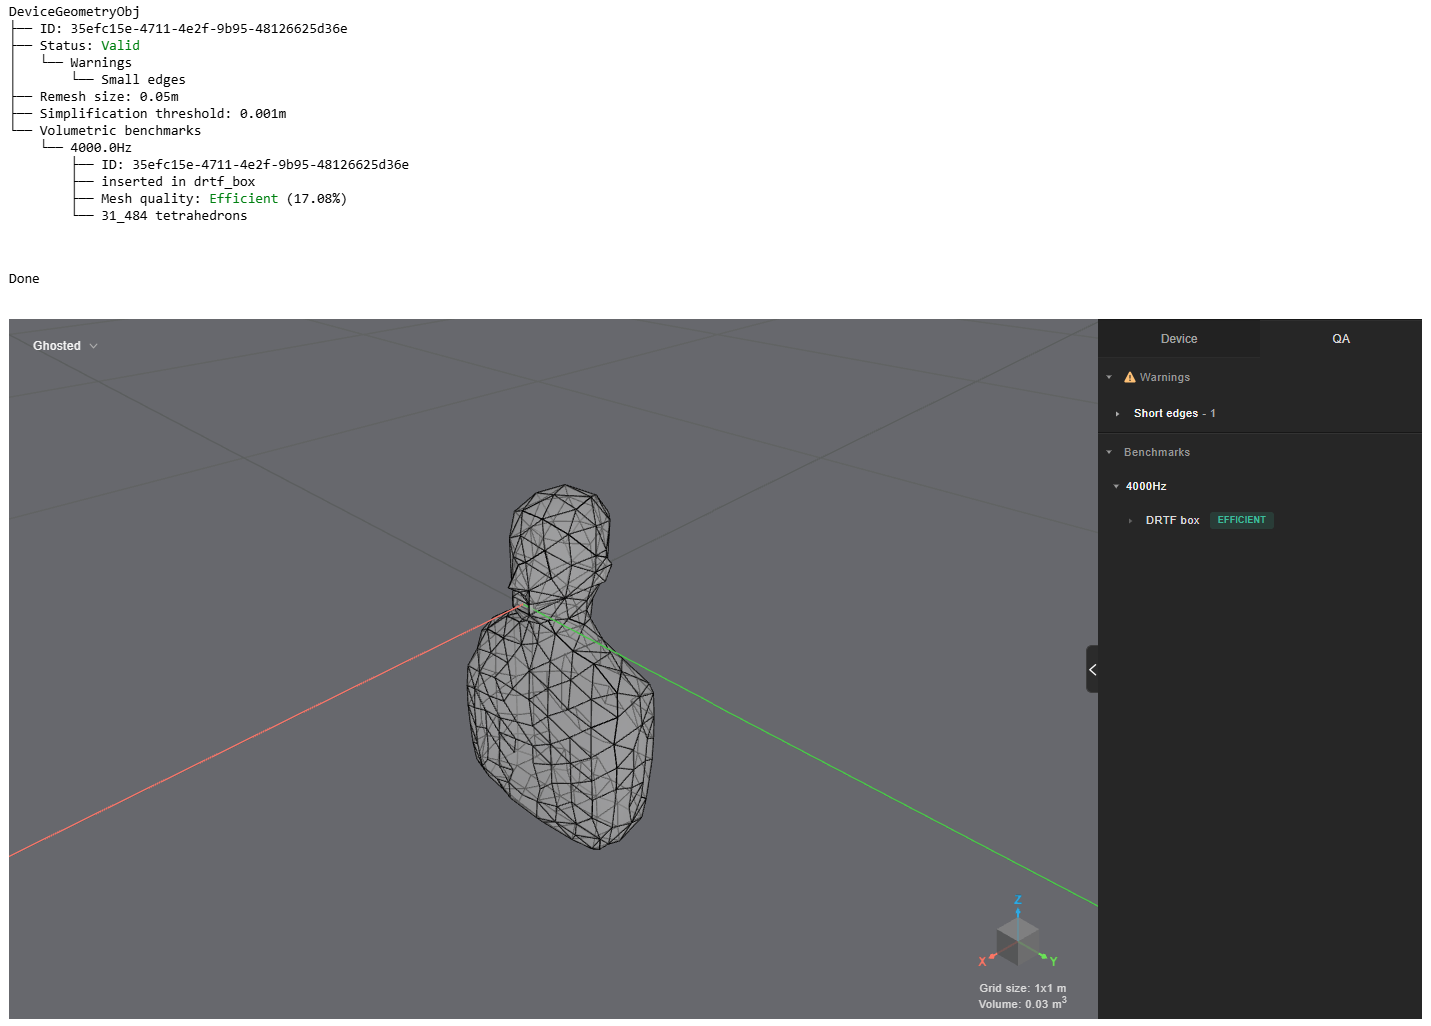Click the 'DeviceGeometryObj' heading text

pos(74,12)
